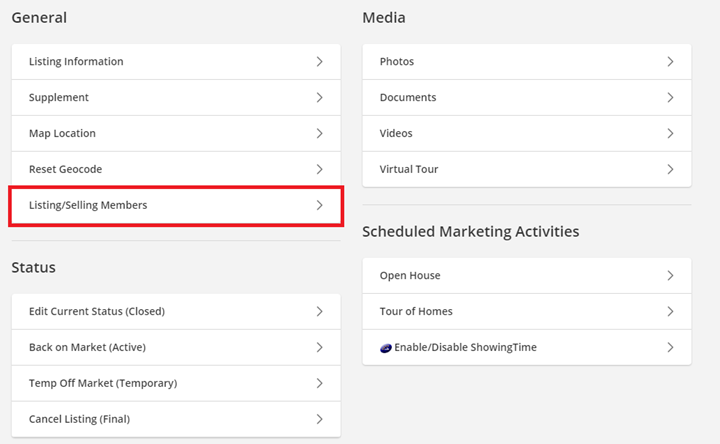Click the chevron on Cancel Listing row

[320, 419]
